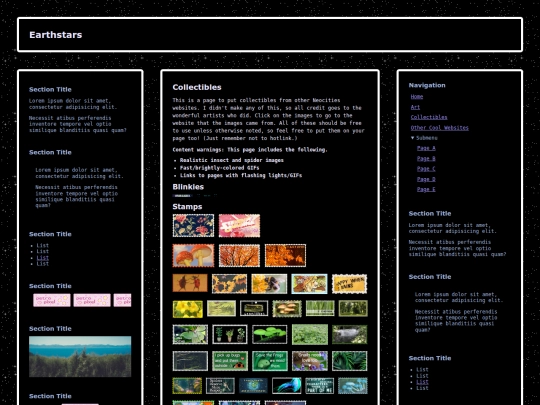Image resolution: width=540 pixels, height=405 pixels.
Task: Open the green leaves stamp with white border
Action: [x=190, y=334]
